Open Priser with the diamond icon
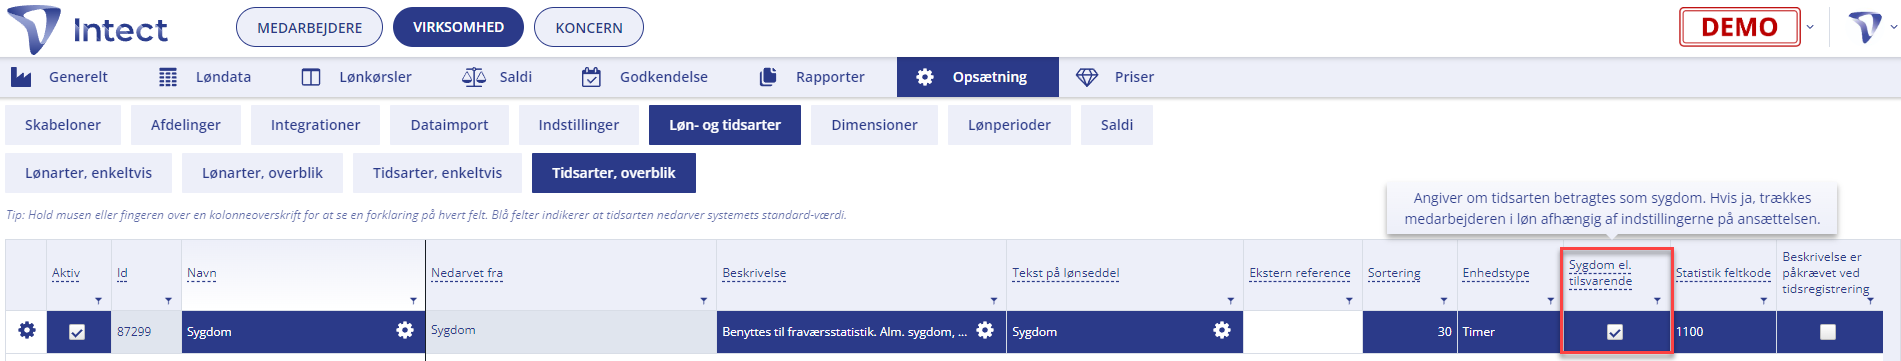The width and height of the screenshot is (1901, 361). click(1115, 77)
